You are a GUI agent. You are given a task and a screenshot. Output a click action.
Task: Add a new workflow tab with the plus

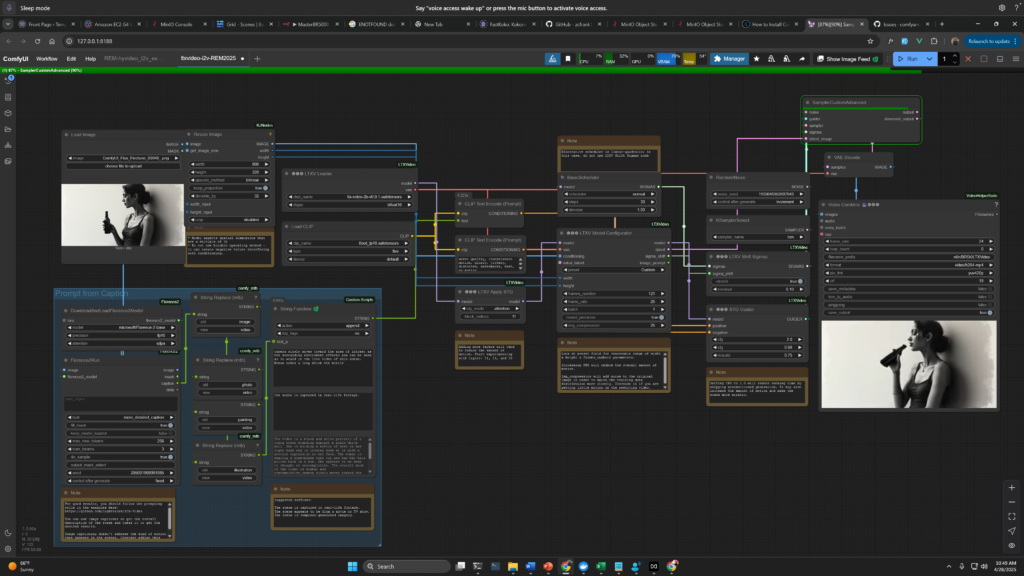click(257, 59)
